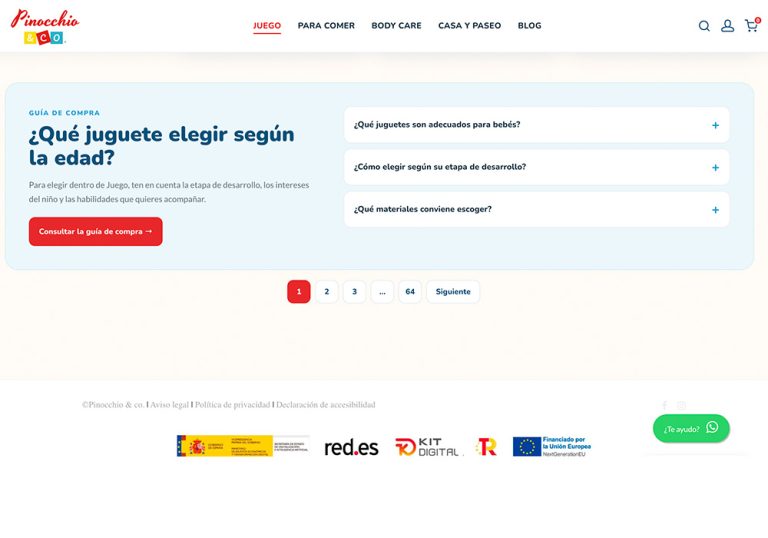Open the Política de privacidad link
768x538 pixels.
233,405
